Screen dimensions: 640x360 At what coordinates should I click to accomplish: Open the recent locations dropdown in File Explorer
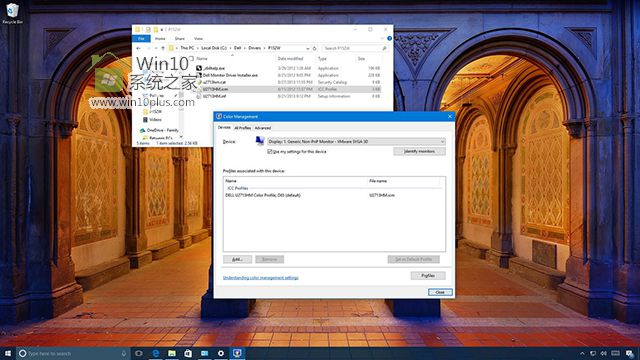pos(156,48)
